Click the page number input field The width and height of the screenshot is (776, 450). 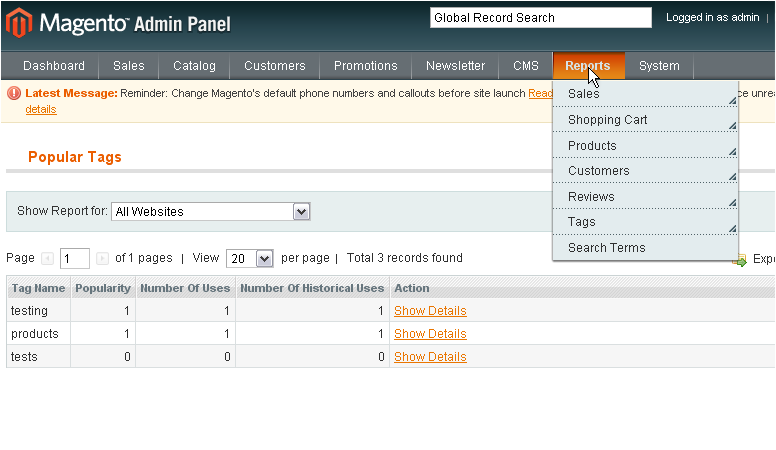point(75,258)
